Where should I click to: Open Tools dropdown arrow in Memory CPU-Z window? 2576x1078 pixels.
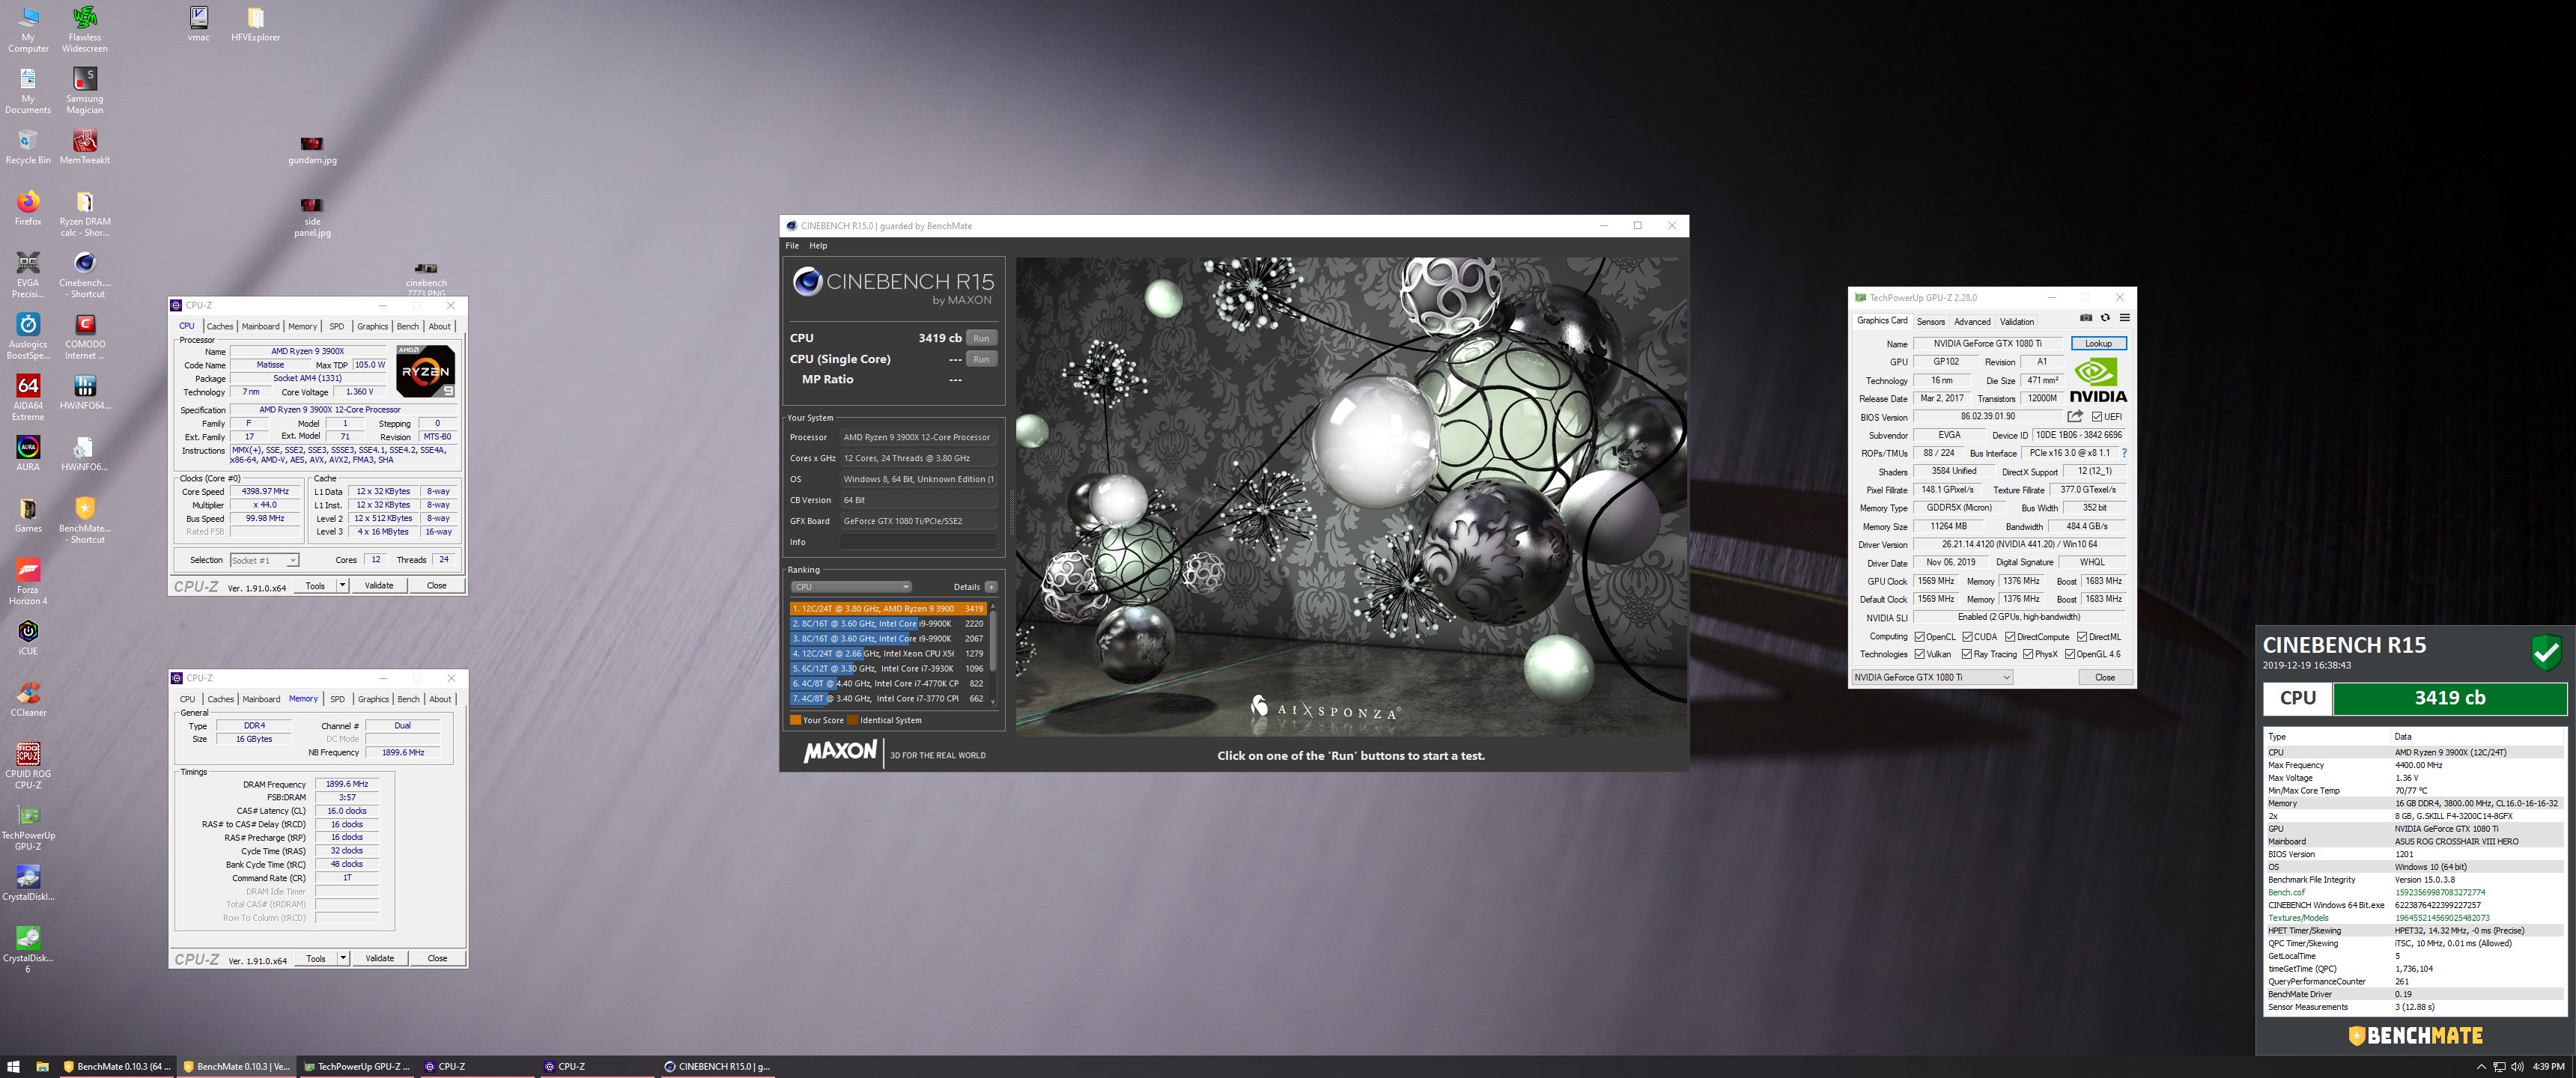(x=342, y=958)
